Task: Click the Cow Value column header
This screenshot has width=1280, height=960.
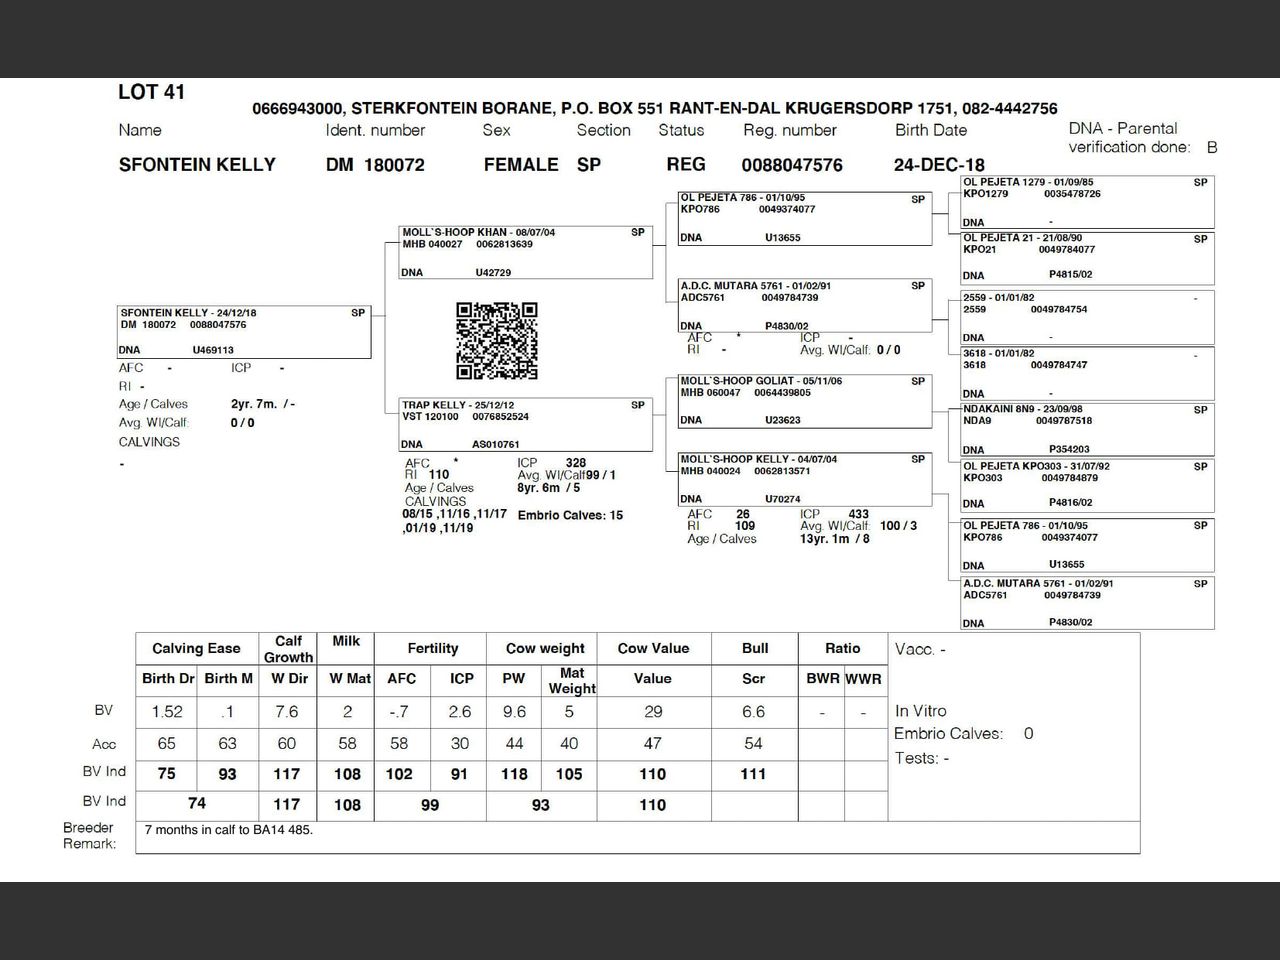Action: click(x=653, y=648)
